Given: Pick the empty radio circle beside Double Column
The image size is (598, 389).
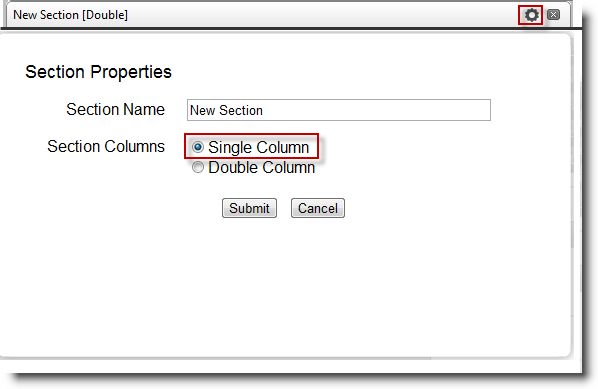Looking at the screenshot, I should tap(198, 167).
